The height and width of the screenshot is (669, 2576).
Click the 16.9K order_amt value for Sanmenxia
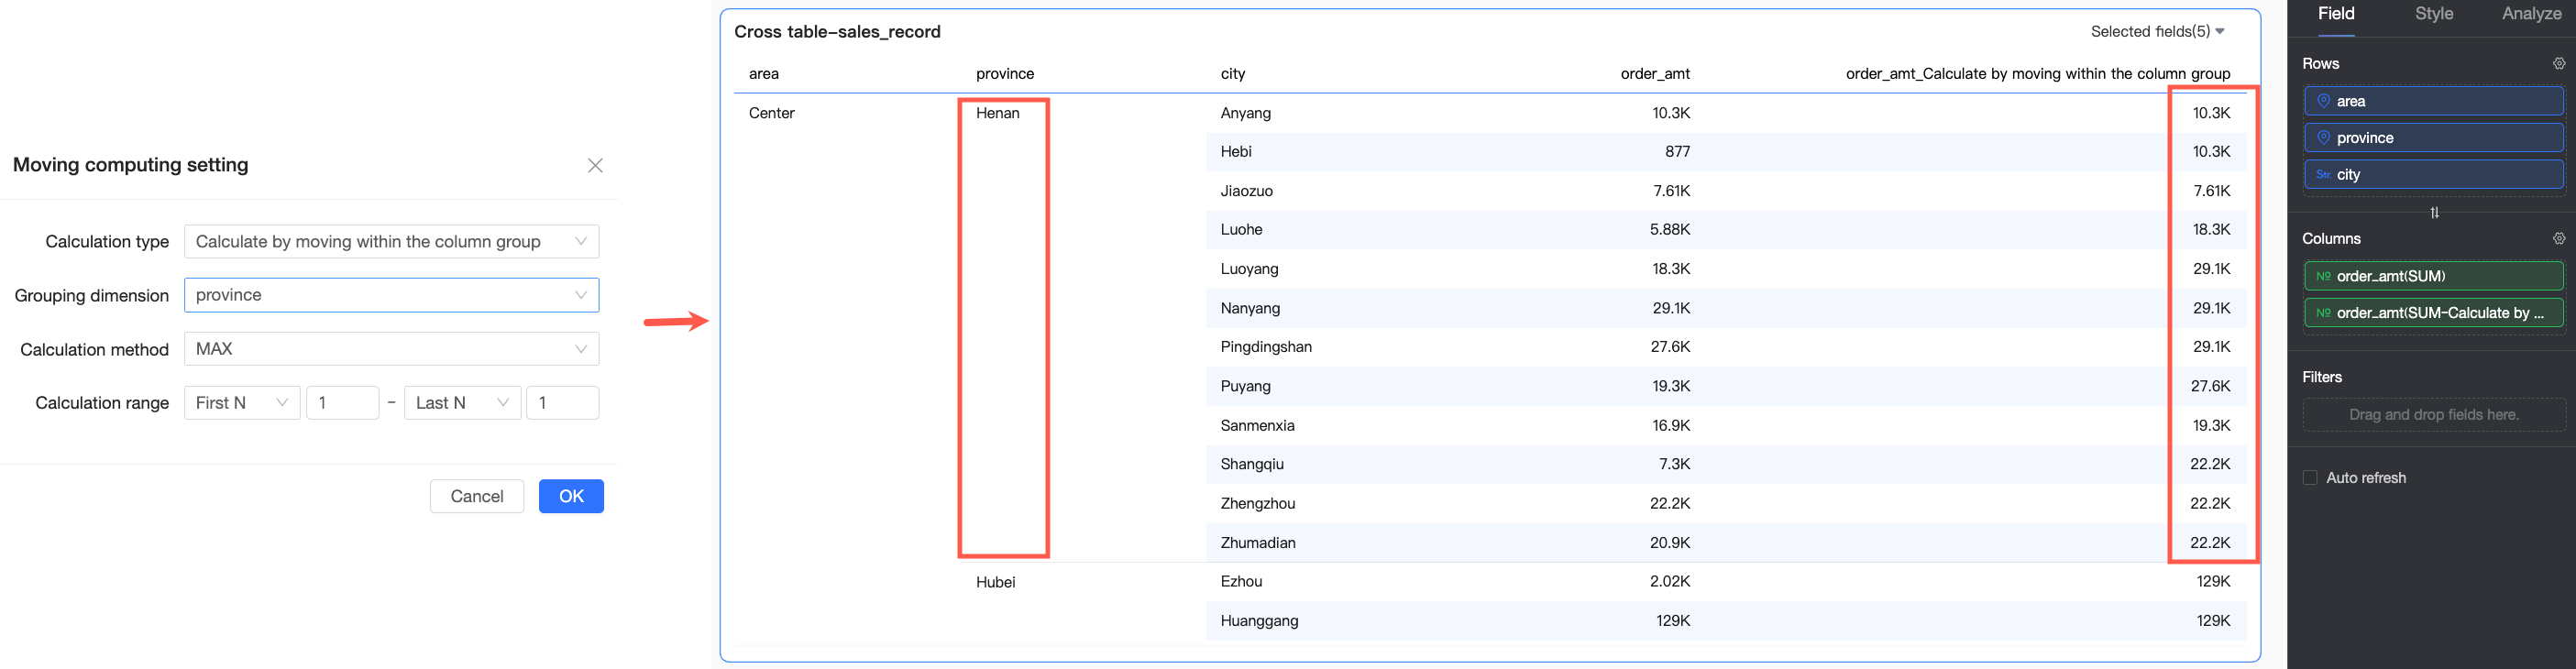1671,426
